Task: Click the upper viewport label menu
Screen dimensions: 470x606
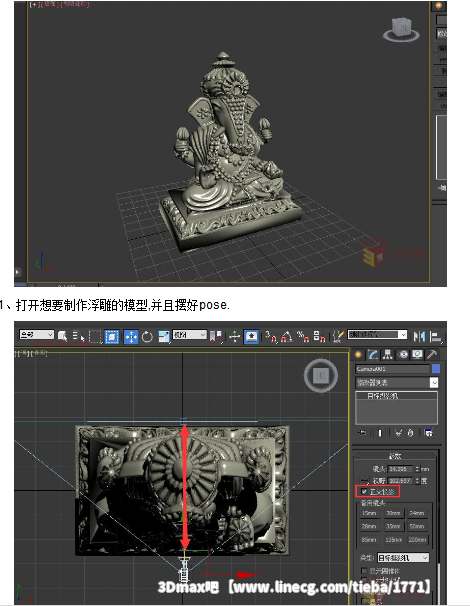Action: tap(60, 5)
